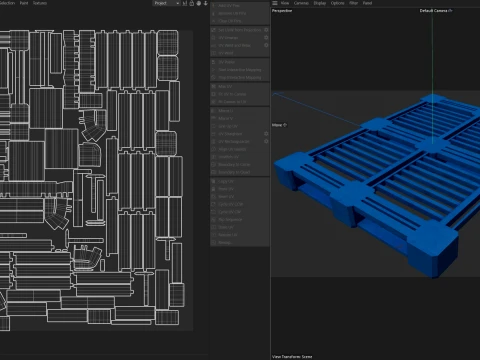Open the Textures menu in UV editor
The width and height of the screenshot is (480, 360).
tap(40, 3)
